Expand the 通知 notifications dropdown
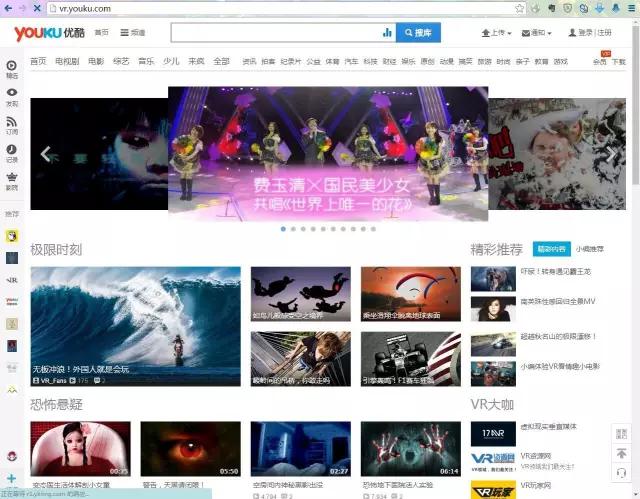Image resolution: width=640 pixels, height=499 pixels. click(536, 33)
